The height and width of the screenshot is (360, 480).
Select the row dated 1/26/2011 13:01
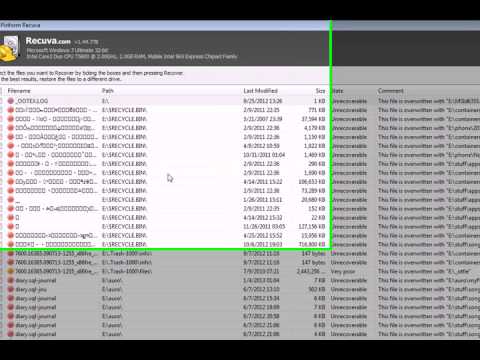[240, 200]
